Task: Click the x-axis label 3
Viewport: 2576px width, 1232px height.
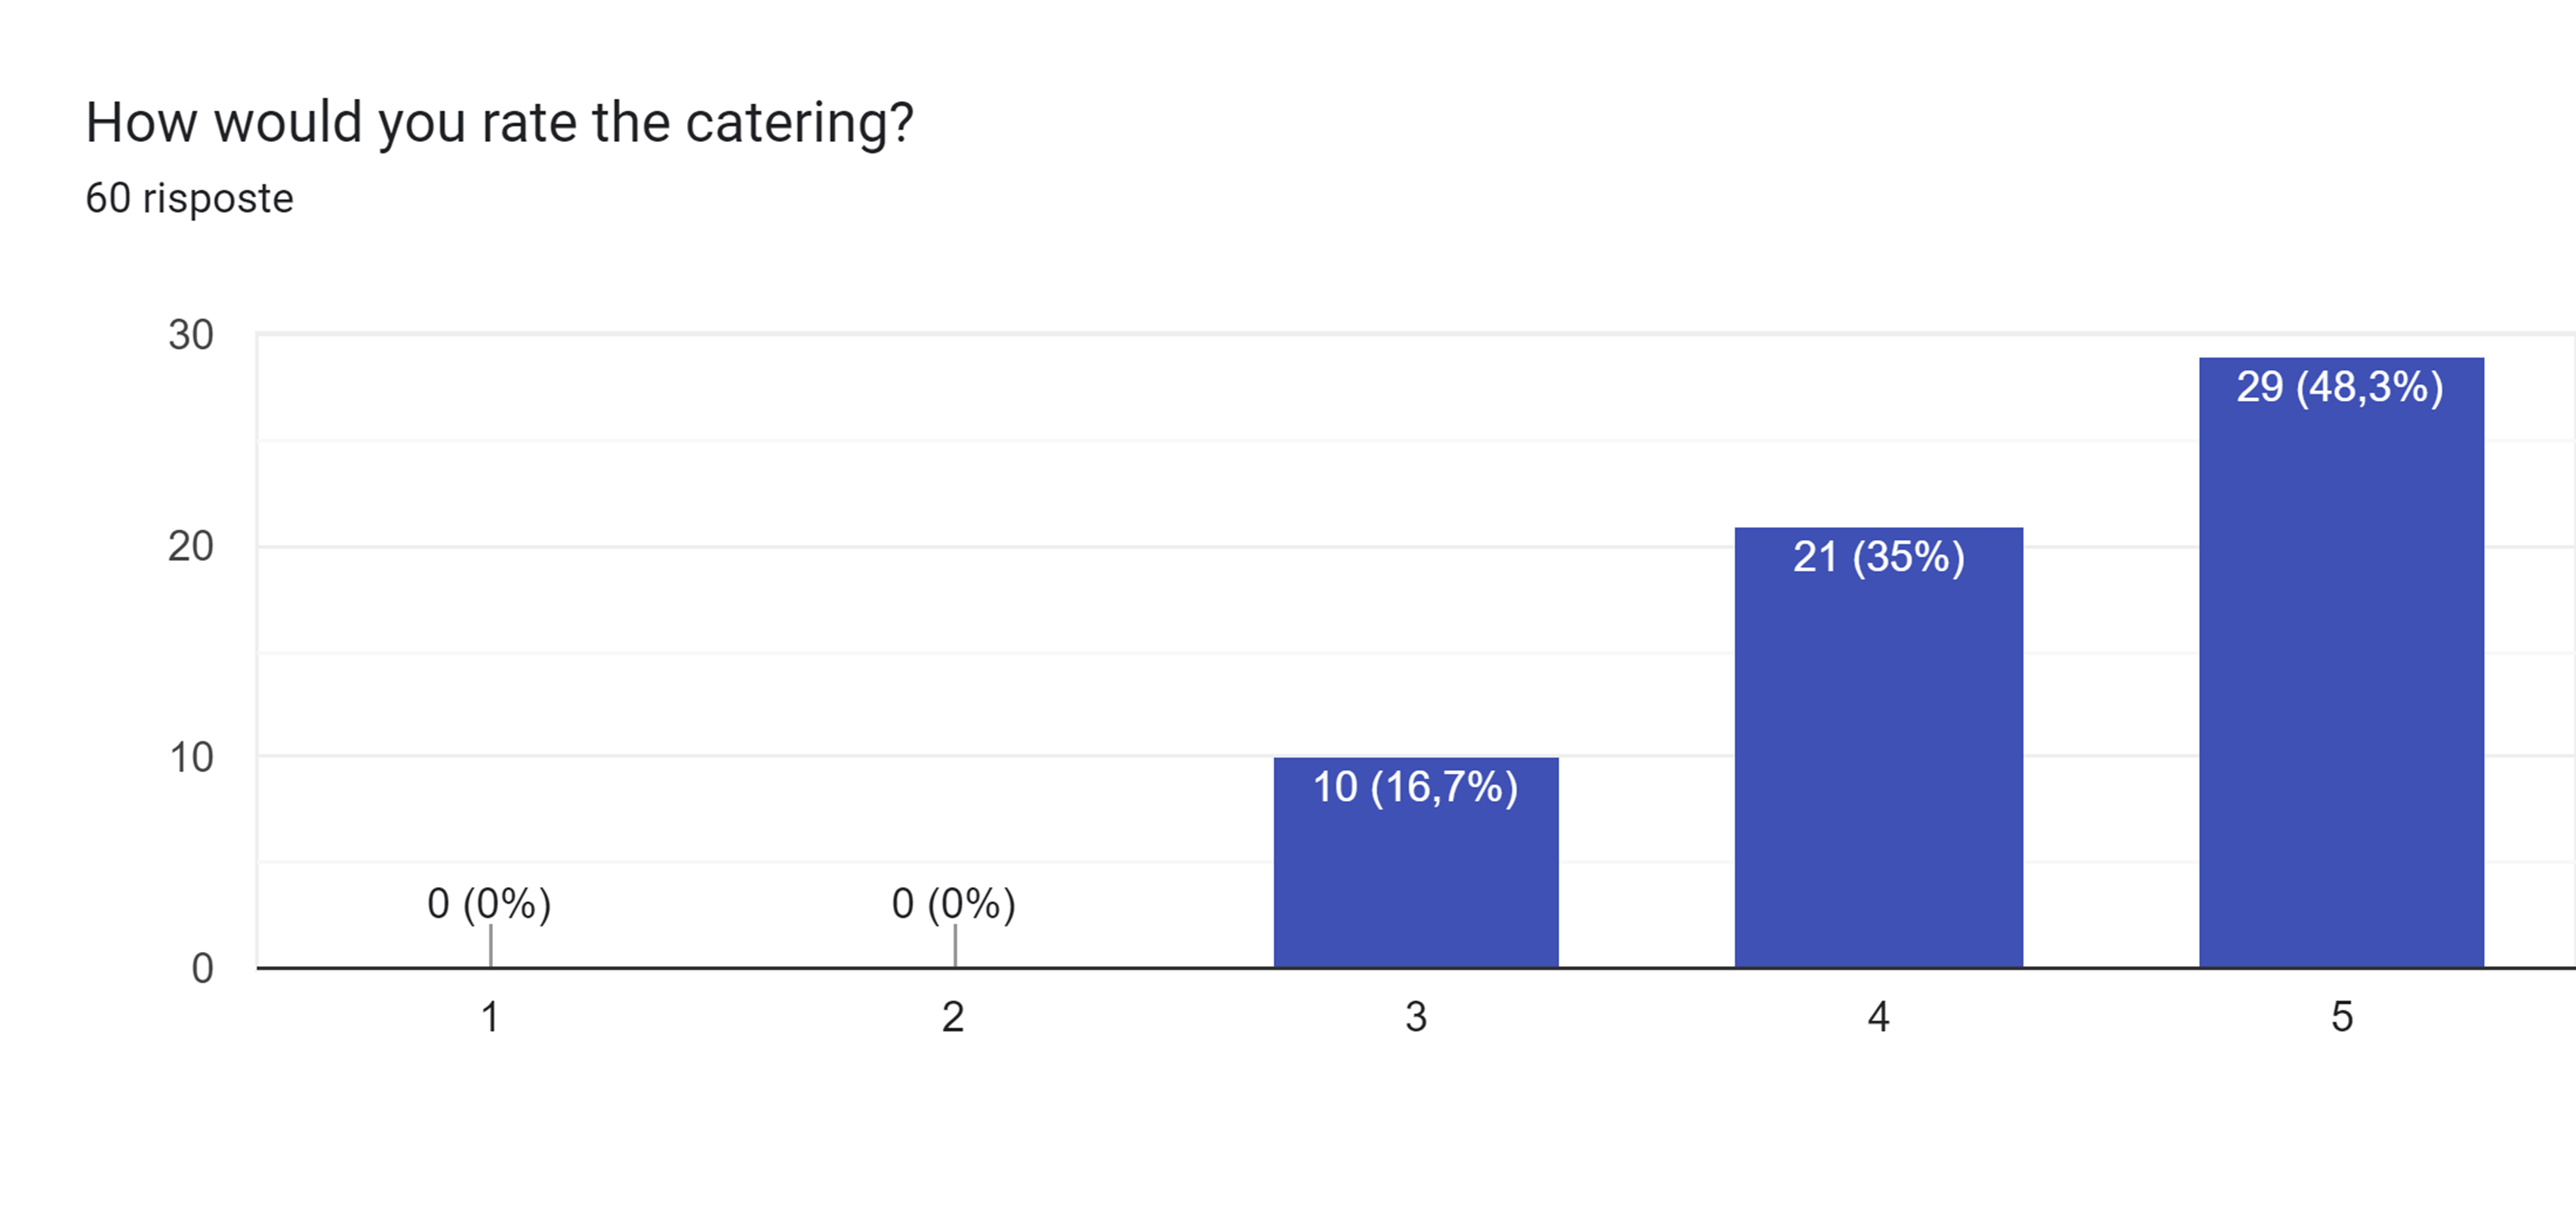Action: click(x=1416, y=1017)
